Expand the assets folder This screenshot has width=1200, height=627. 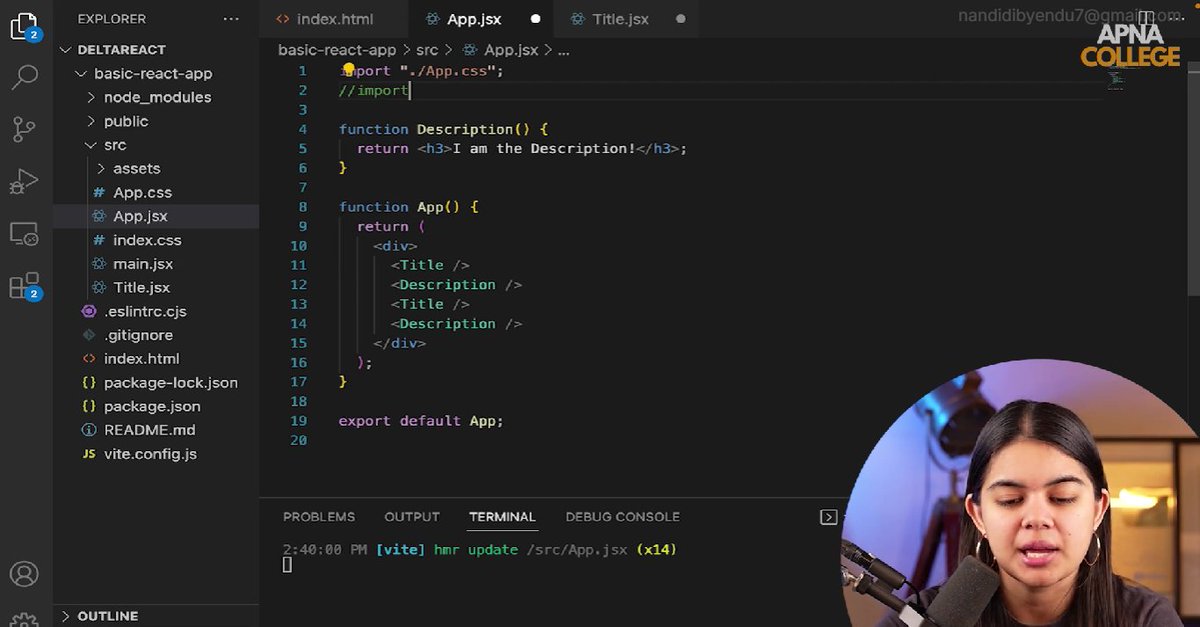pos(156,168)
